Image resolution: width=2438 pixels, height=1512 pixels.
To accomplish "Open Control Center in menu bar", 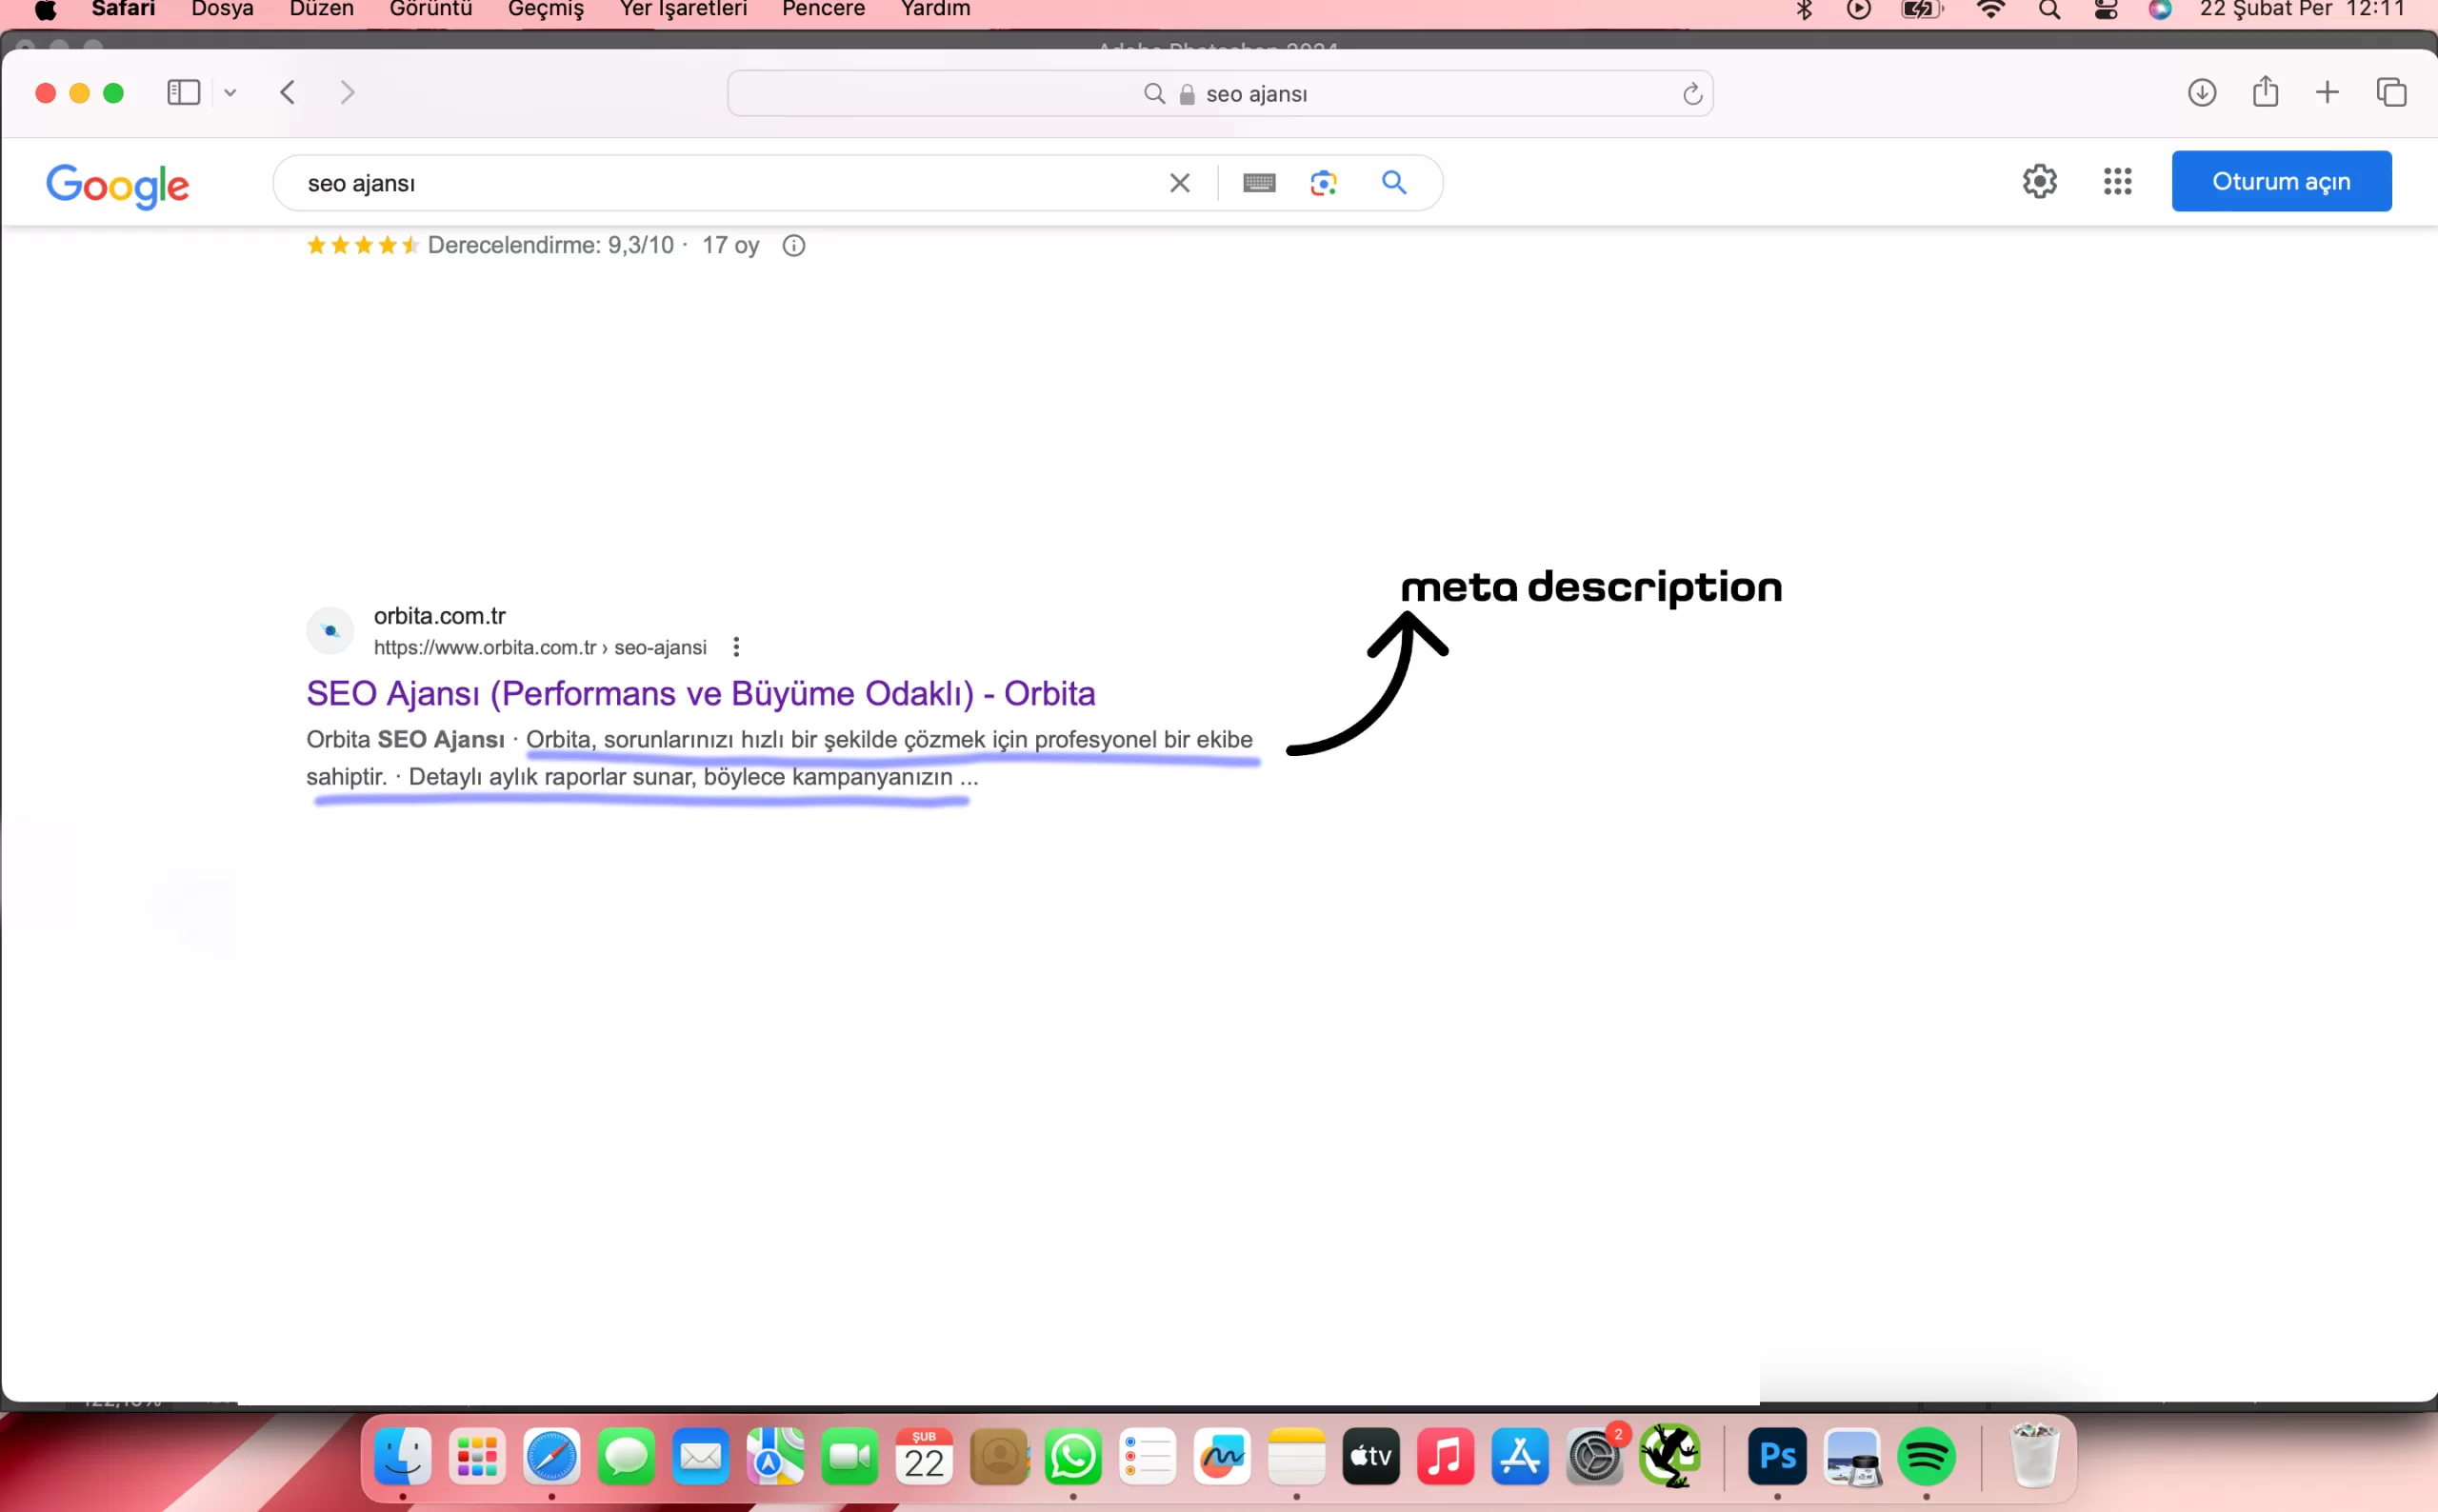I will (2106, 10).
